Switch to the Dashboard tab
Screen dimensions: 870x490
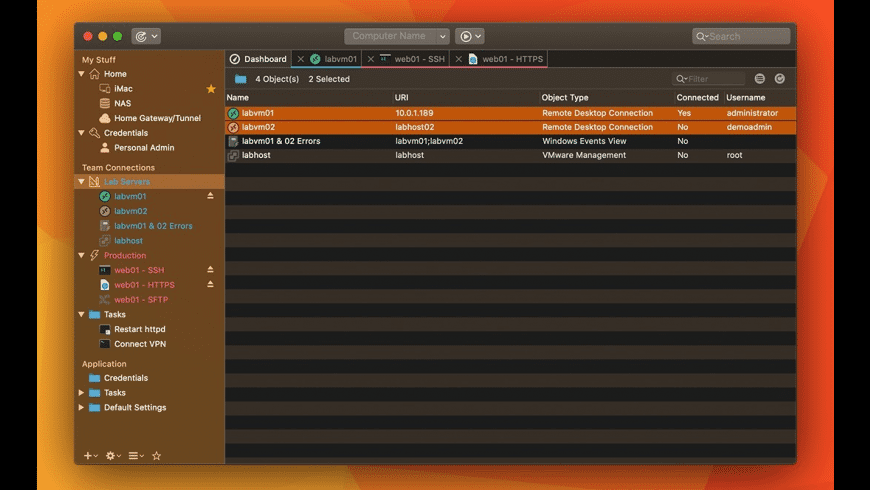pos(259,59)
